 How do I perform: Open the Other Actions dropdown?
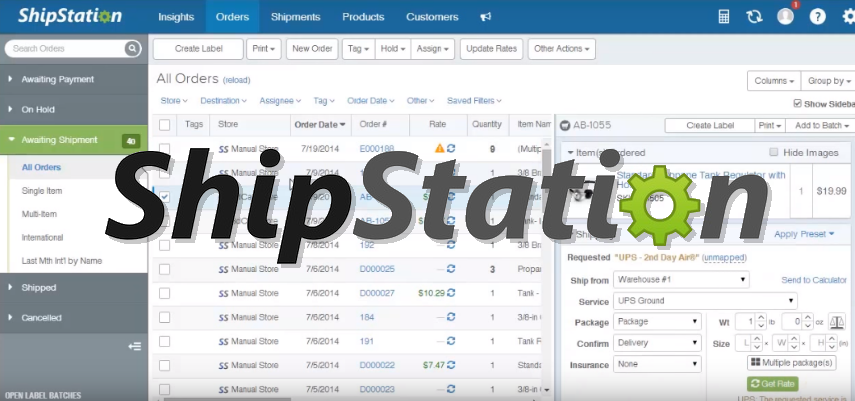(x=562, y=49)
